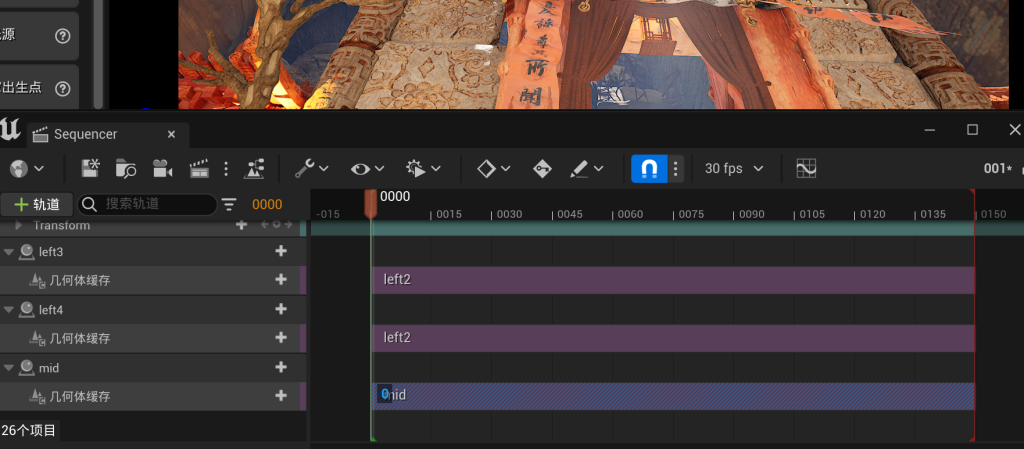The height and width of the screenshot is (449, 1024).
Task: Click the orange playhead marker at 0000
Action: tap(370, 204)
